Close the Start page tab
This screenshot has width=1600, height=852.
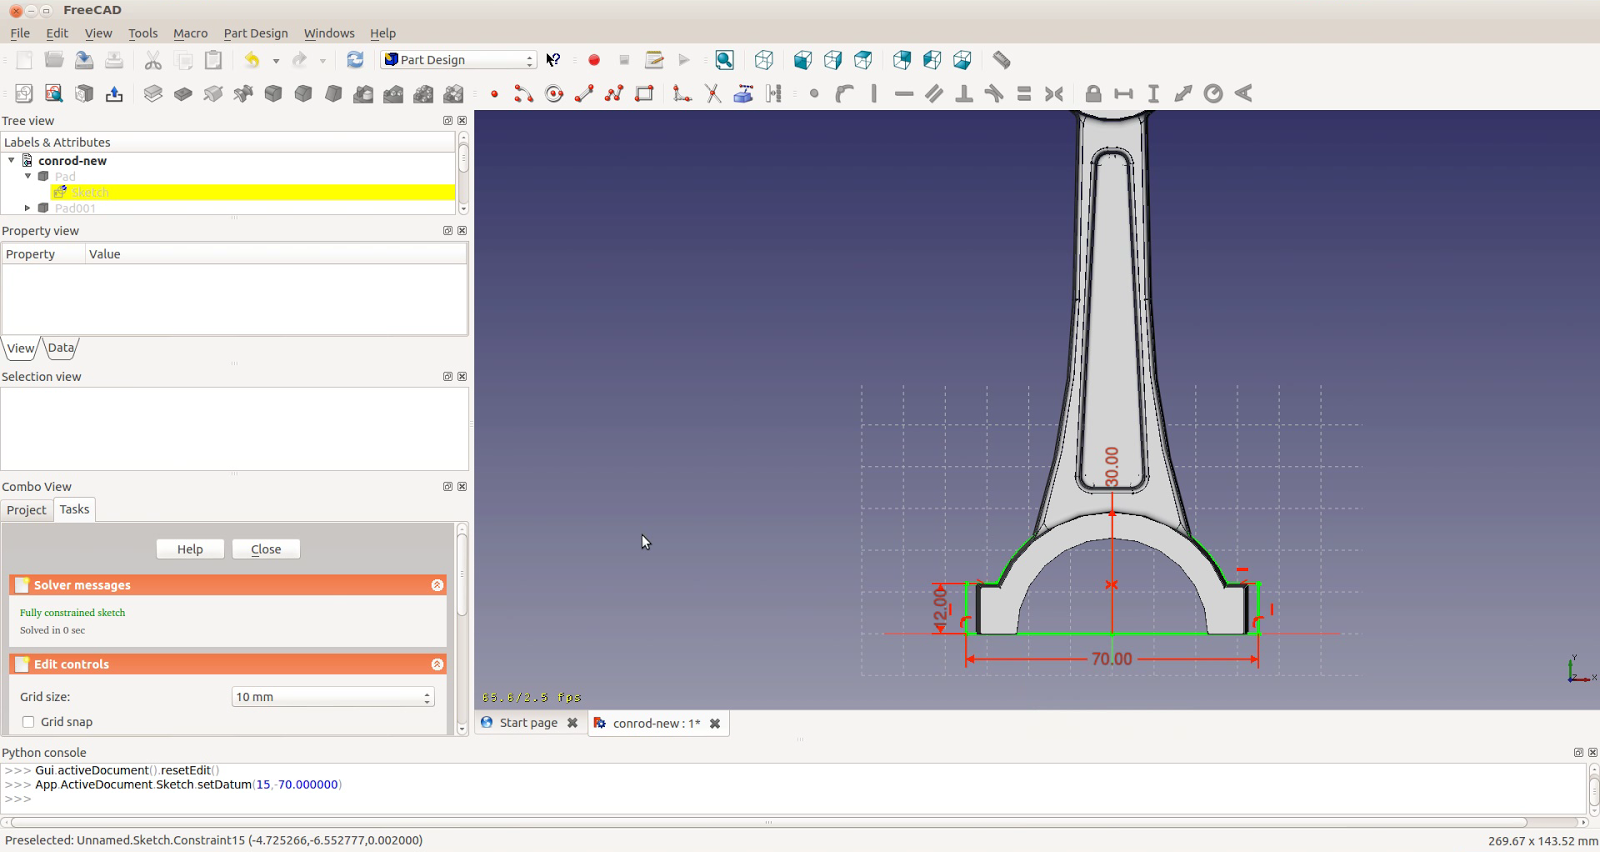tap(573, 723)
